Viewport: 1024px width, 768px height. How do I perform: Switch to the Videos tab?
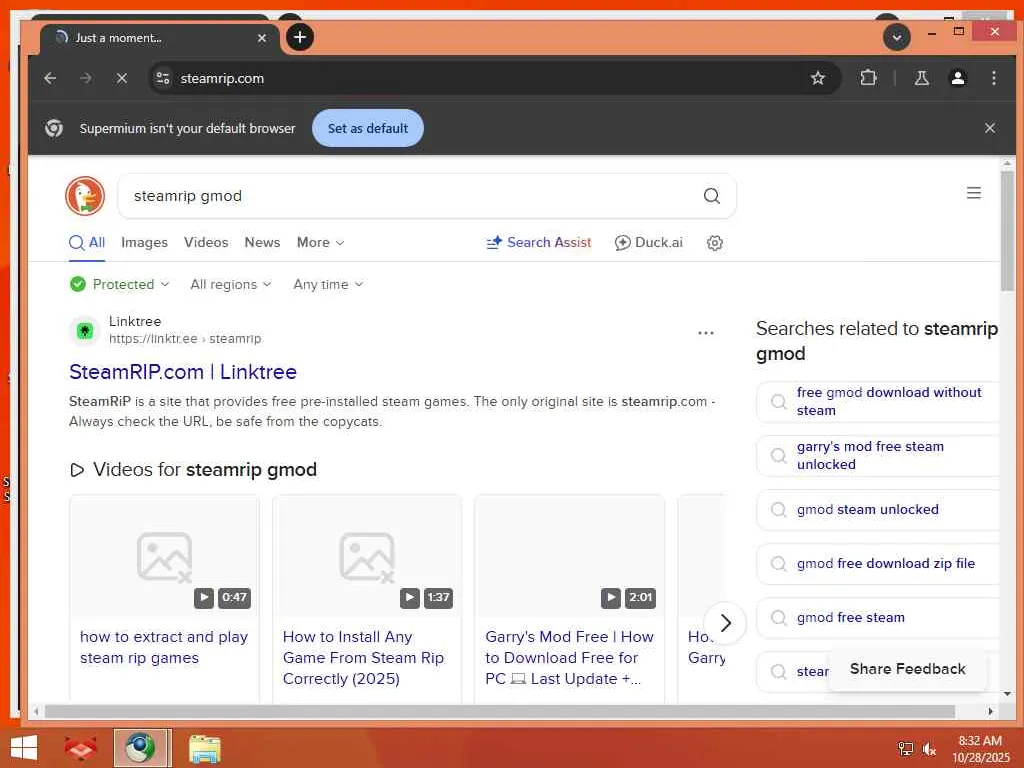(206, 242)
